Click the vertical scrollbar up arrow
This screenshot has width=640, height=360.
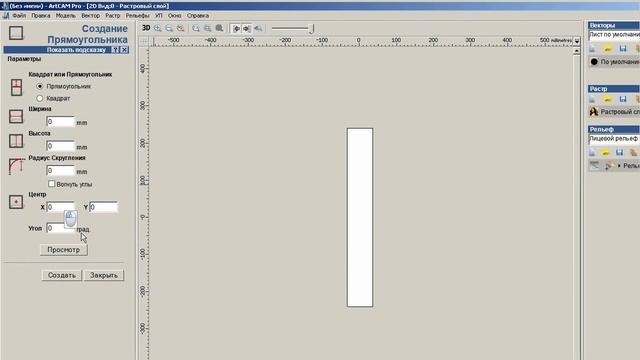[577, 51]
